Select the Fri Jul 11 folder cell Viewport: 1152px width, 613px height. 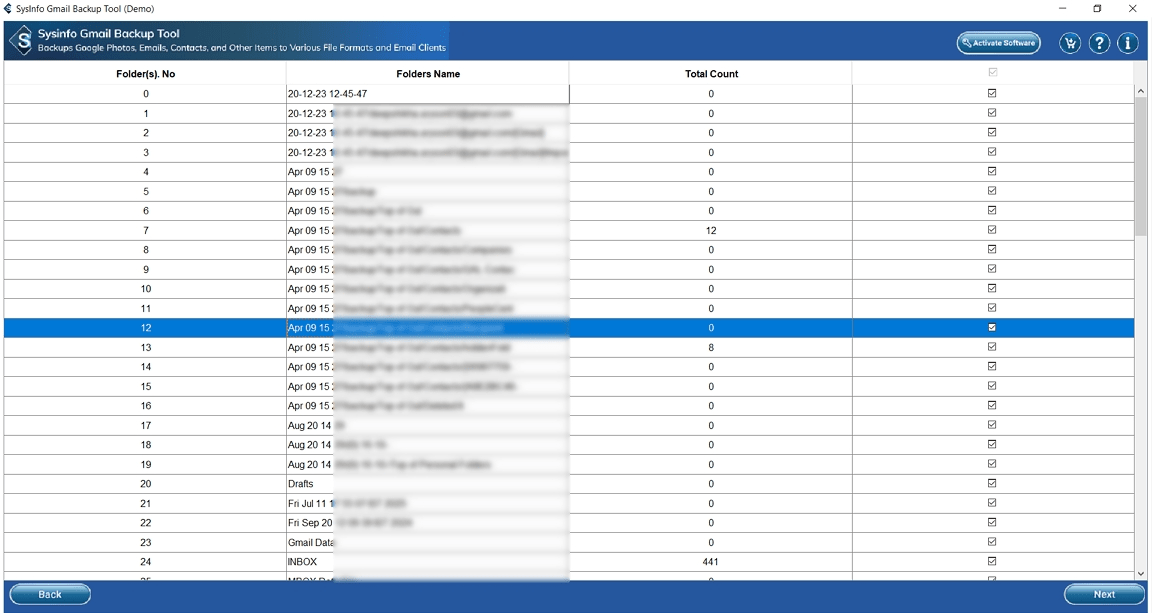tap(428, 503)
